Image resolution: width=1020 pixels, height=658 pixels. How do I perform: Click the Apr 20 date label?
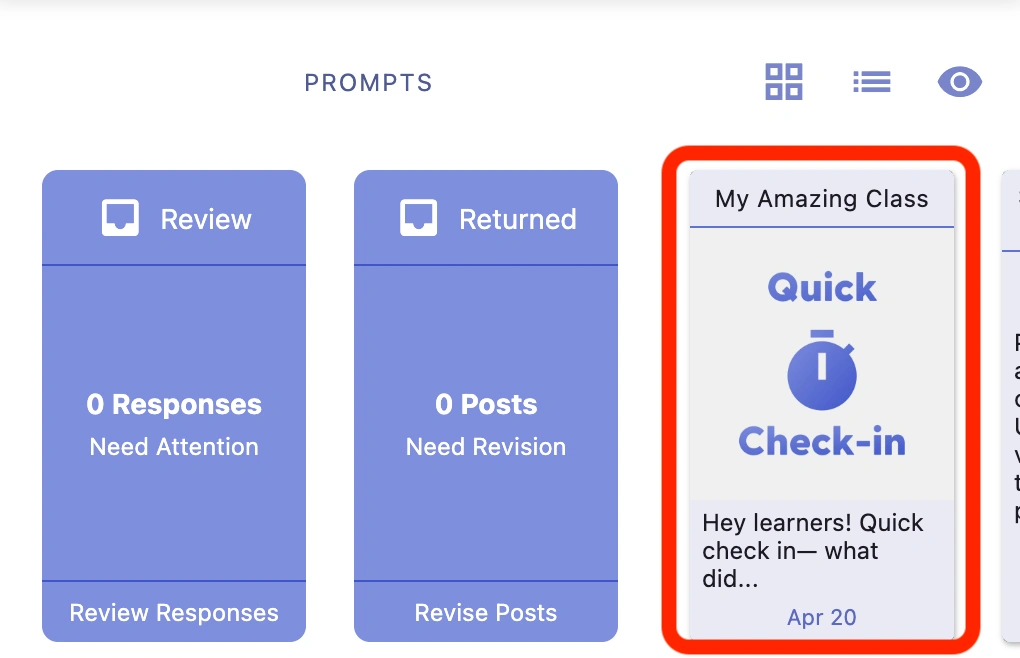[x=822, y=617]
